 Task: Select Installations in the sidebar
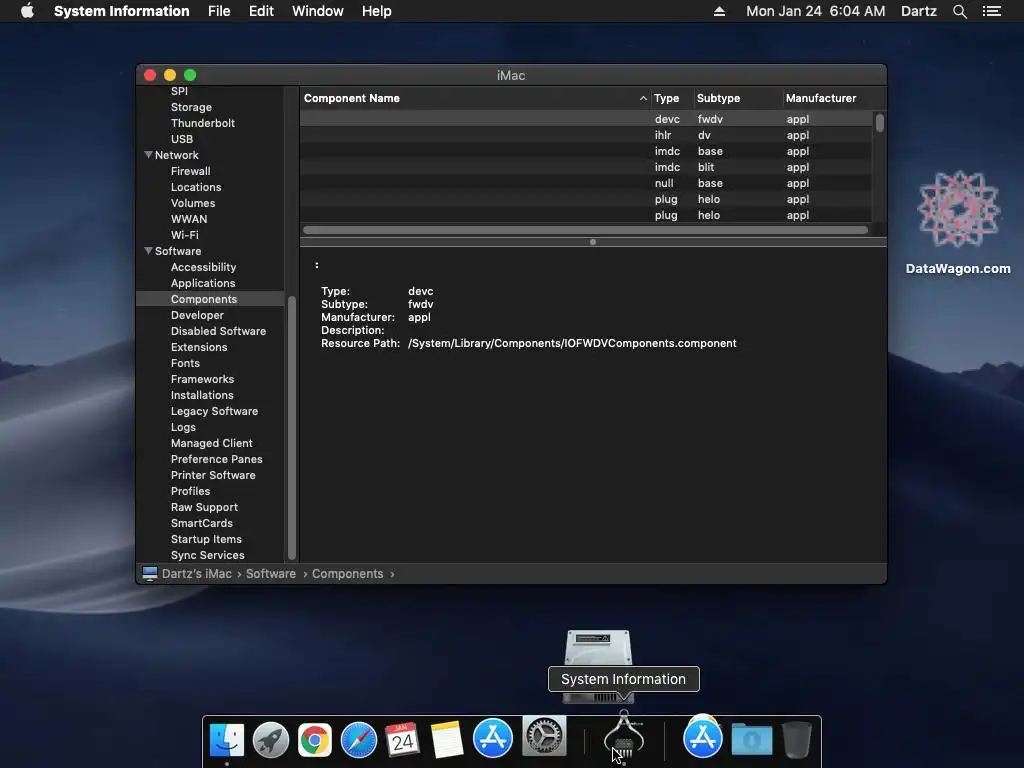pyautogui.click(x=202, y=395)
